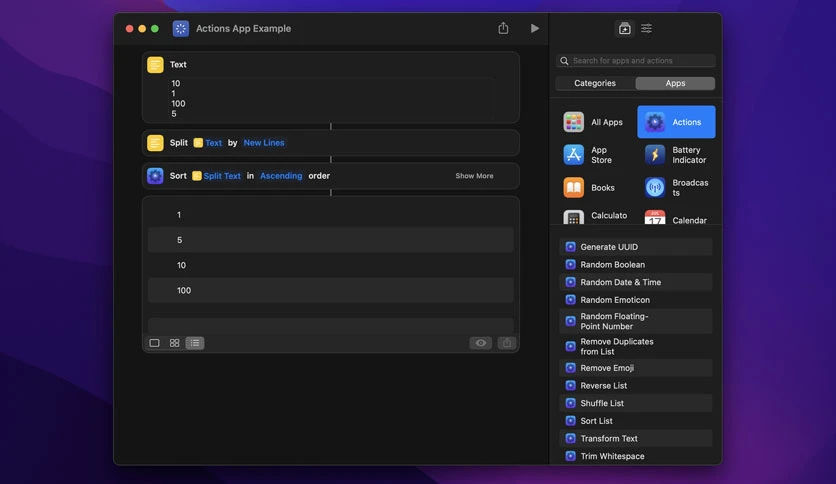Focus the Search for apps and actions field
This screenshot has width=836, height=484.
click(x=636, y=61)
